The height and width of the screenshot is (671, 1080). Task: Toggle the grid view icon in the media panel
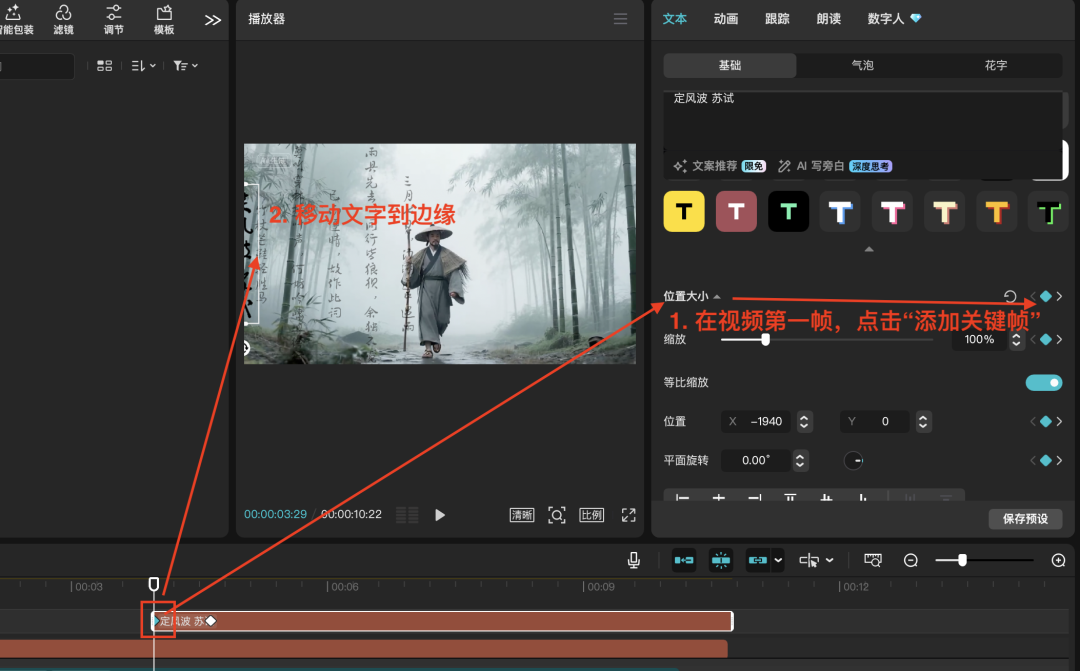104,65
